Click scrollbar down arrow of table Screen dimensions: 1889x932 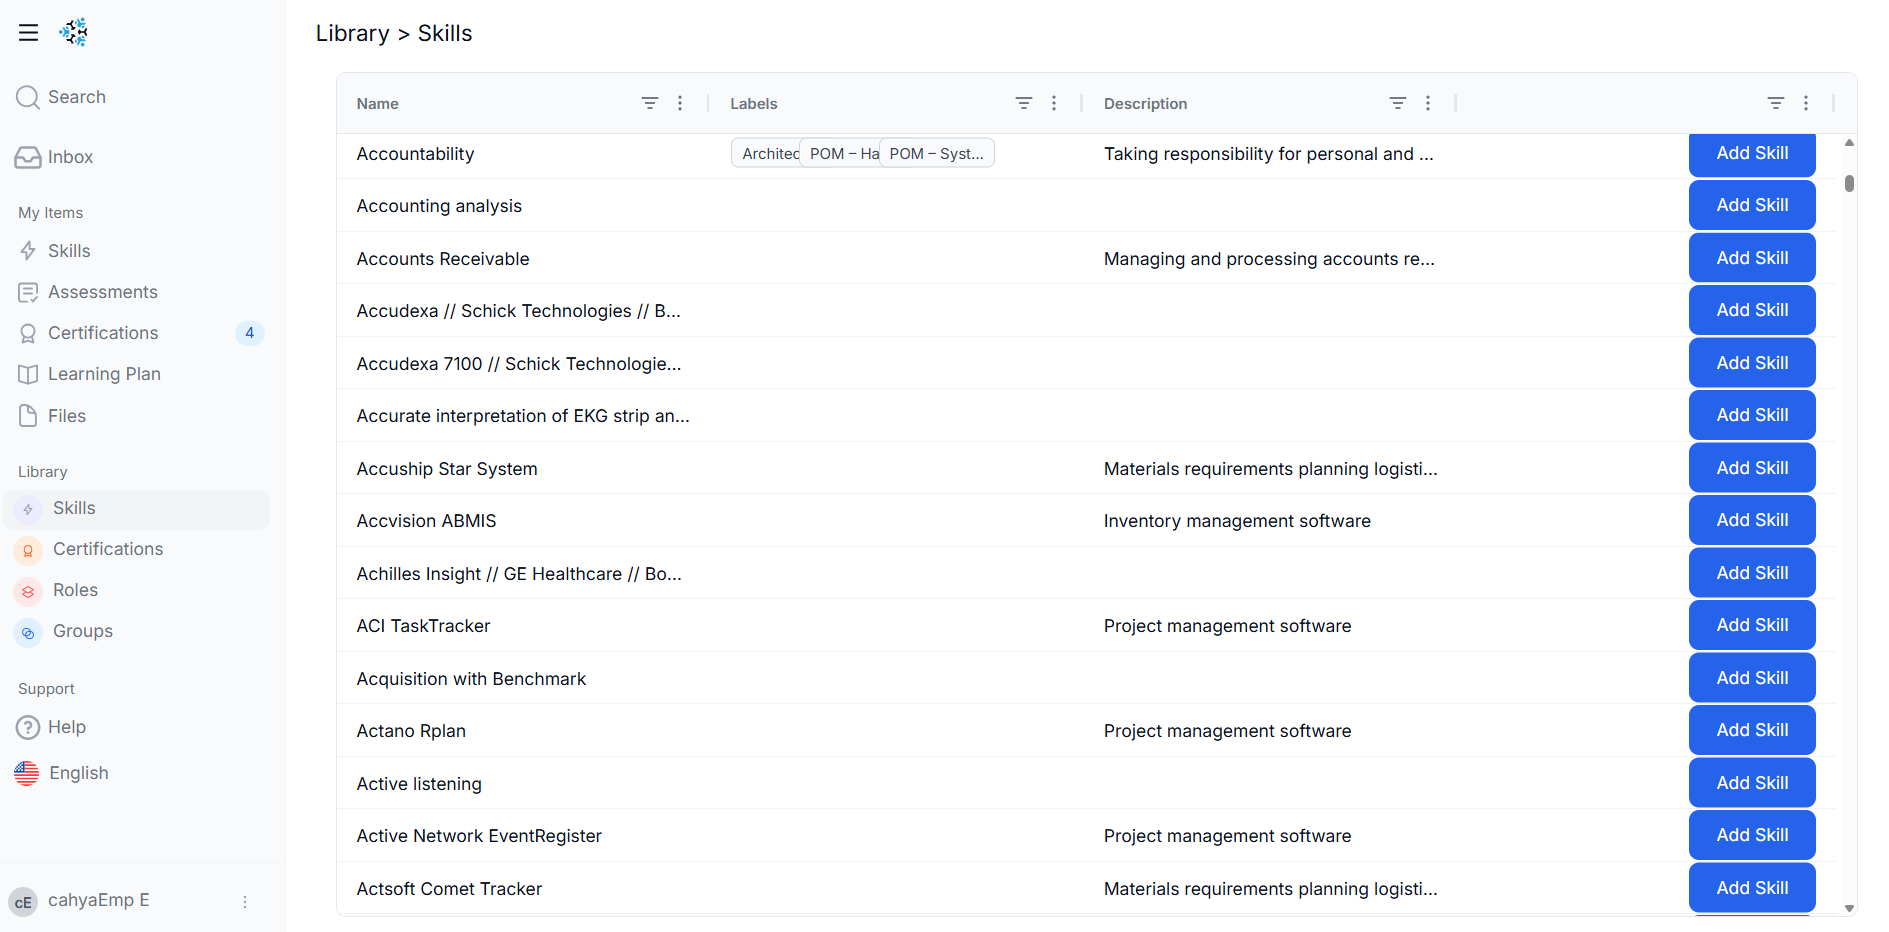point(1849,908)
